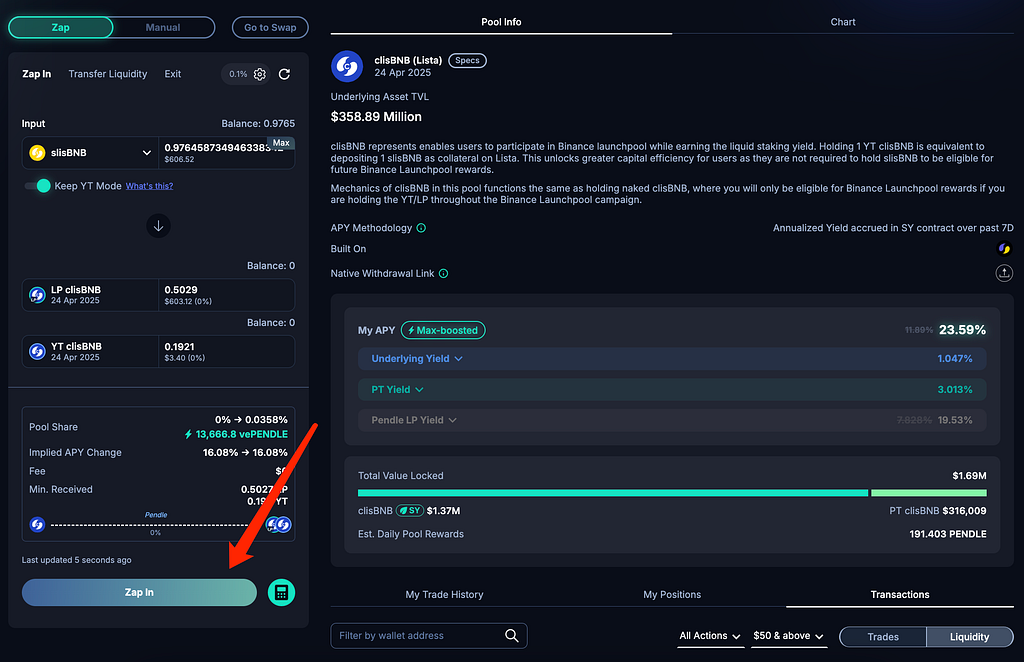
Task: Click the swap direction down arrow icon
Action: coord(158,226)
